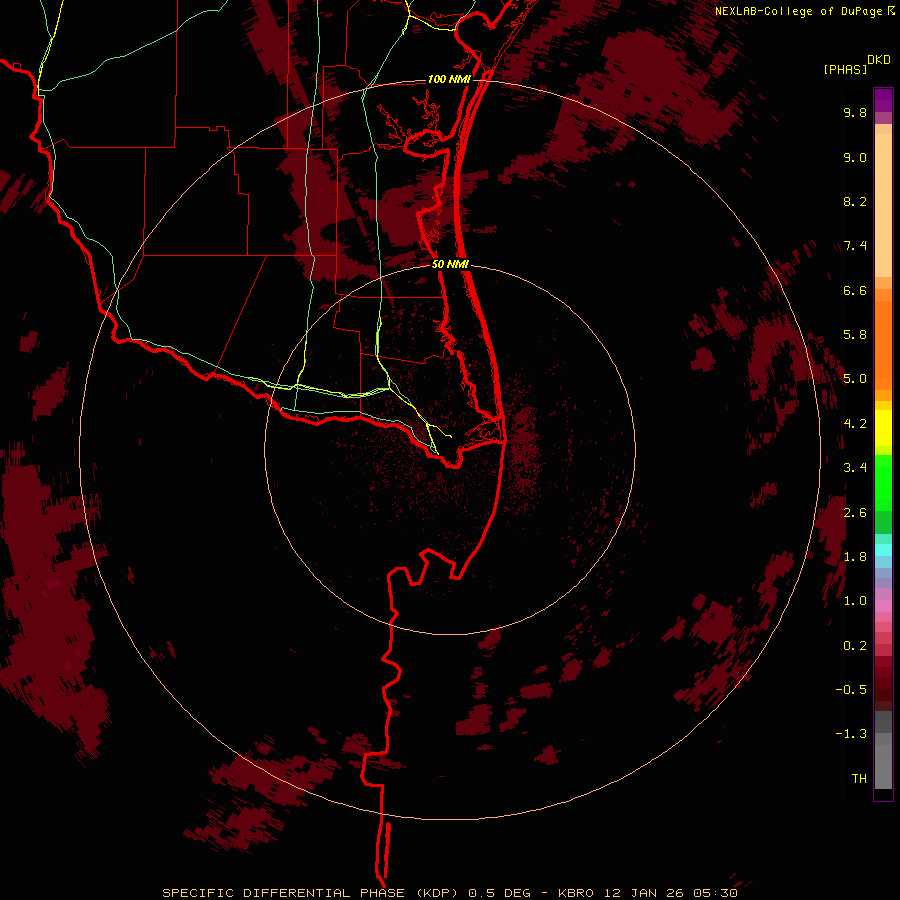Pick the orange band of the color scale
The height and width of the screenshot is (900, 900).
883,345
